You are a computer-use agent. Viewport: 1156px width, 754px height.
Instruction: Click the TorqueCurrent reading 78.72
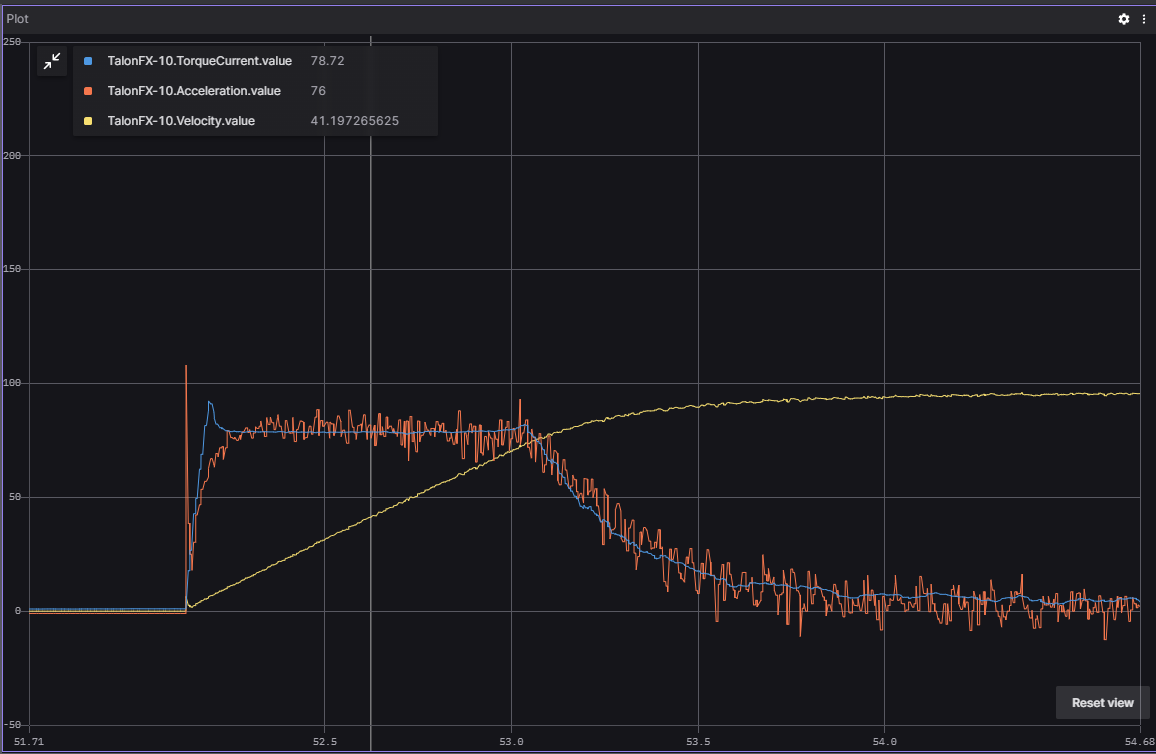(x=327, y=61)
